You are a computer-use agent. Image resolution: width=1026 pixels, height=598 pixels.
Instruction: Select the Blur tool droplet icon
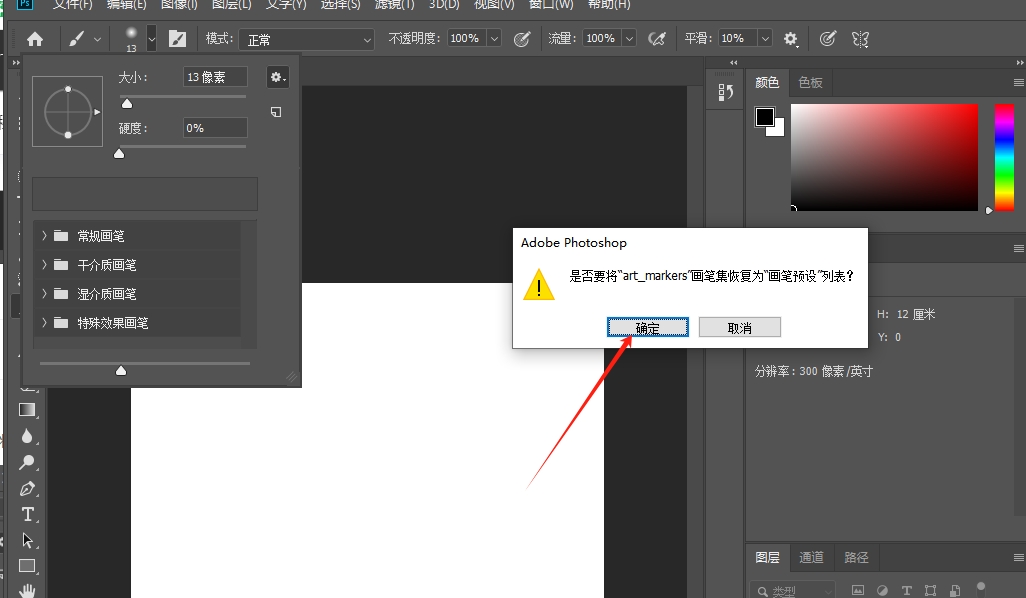pyautogui.click(x=27, y=436)
